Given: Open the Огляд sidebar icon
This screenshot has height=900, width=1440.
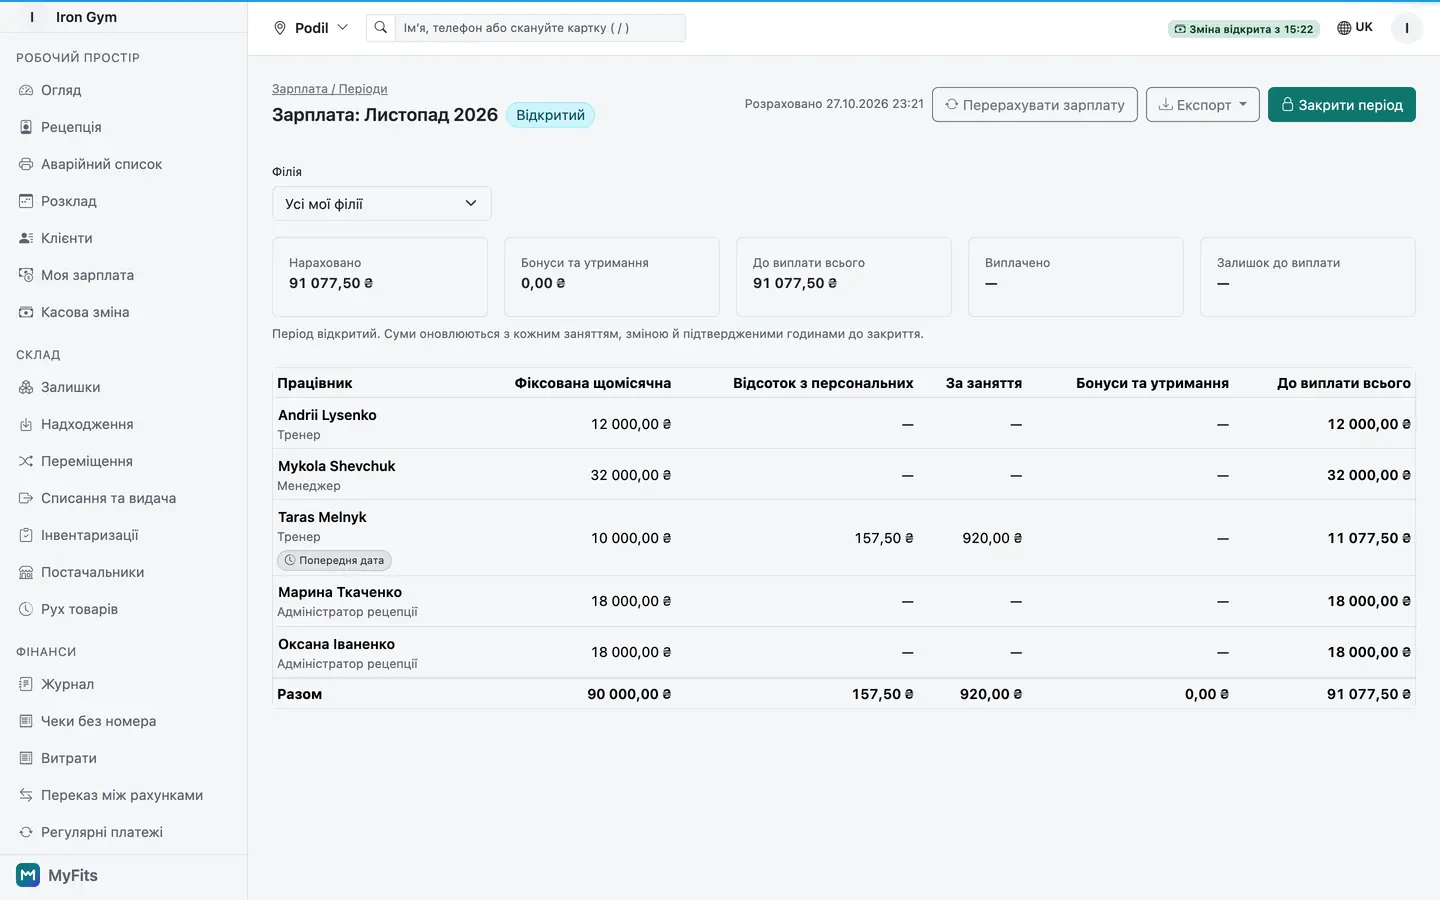Looking at the screenshot, I should coord(26,90).
